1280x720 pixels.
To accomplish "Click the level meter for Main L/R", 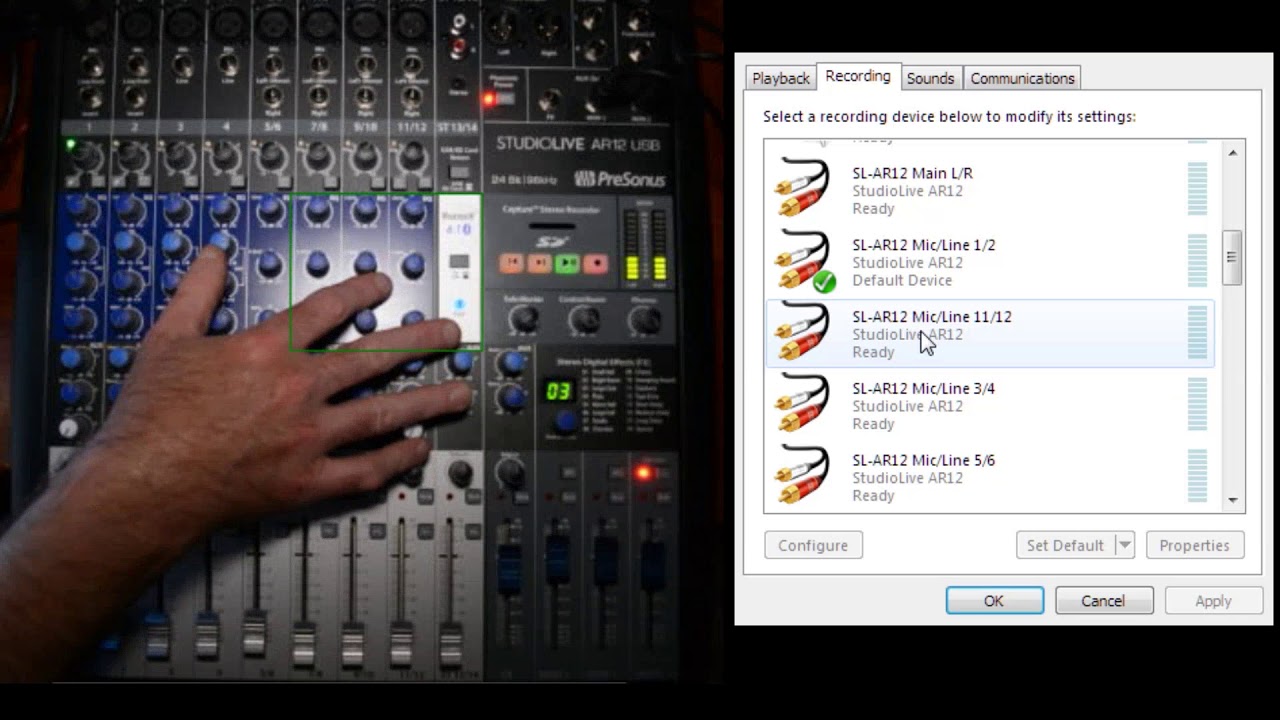I will coord(1197,188).
